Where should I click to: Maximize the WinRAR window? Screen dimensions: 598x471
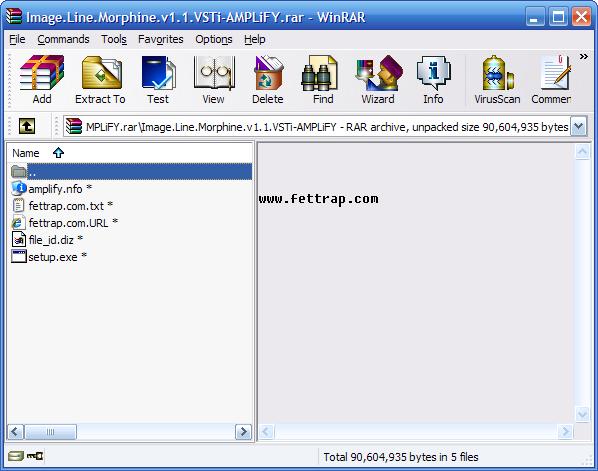coord(558,17)
